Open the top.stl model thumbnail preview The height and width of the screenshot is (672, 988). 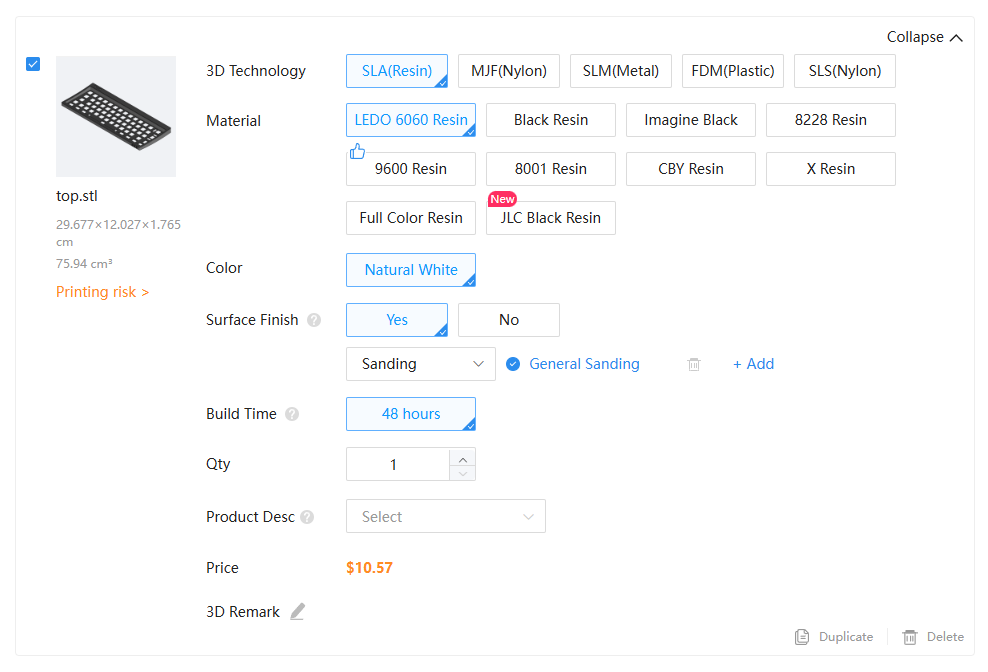116,116
